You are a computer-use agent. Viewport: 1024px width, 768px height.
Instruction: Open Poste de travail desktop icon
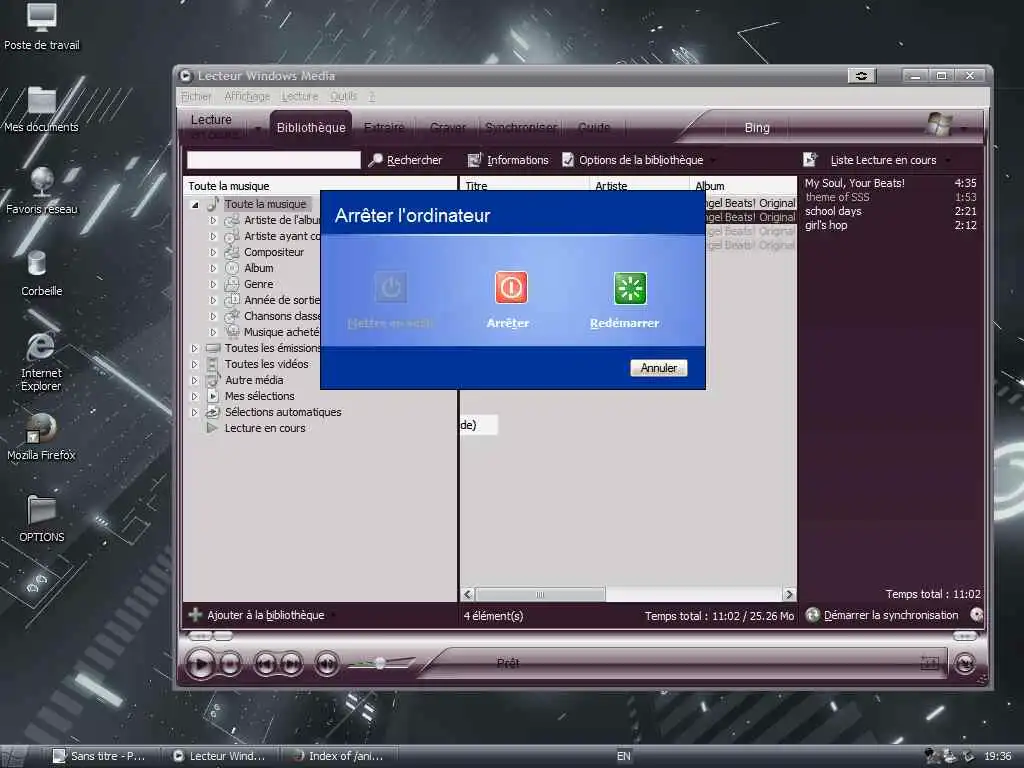(x=42, y=27)
